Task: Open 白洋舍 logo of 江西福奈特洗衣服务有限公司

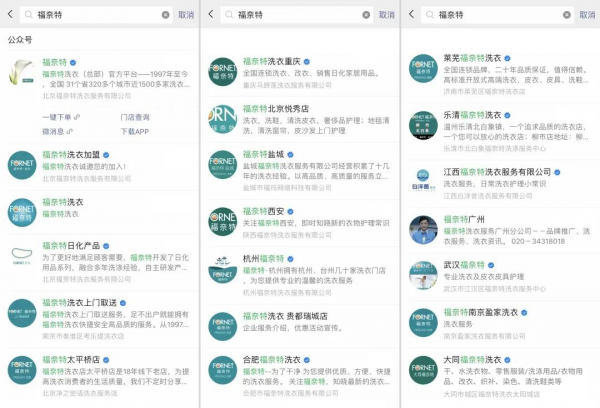Action: pos(423,182)
